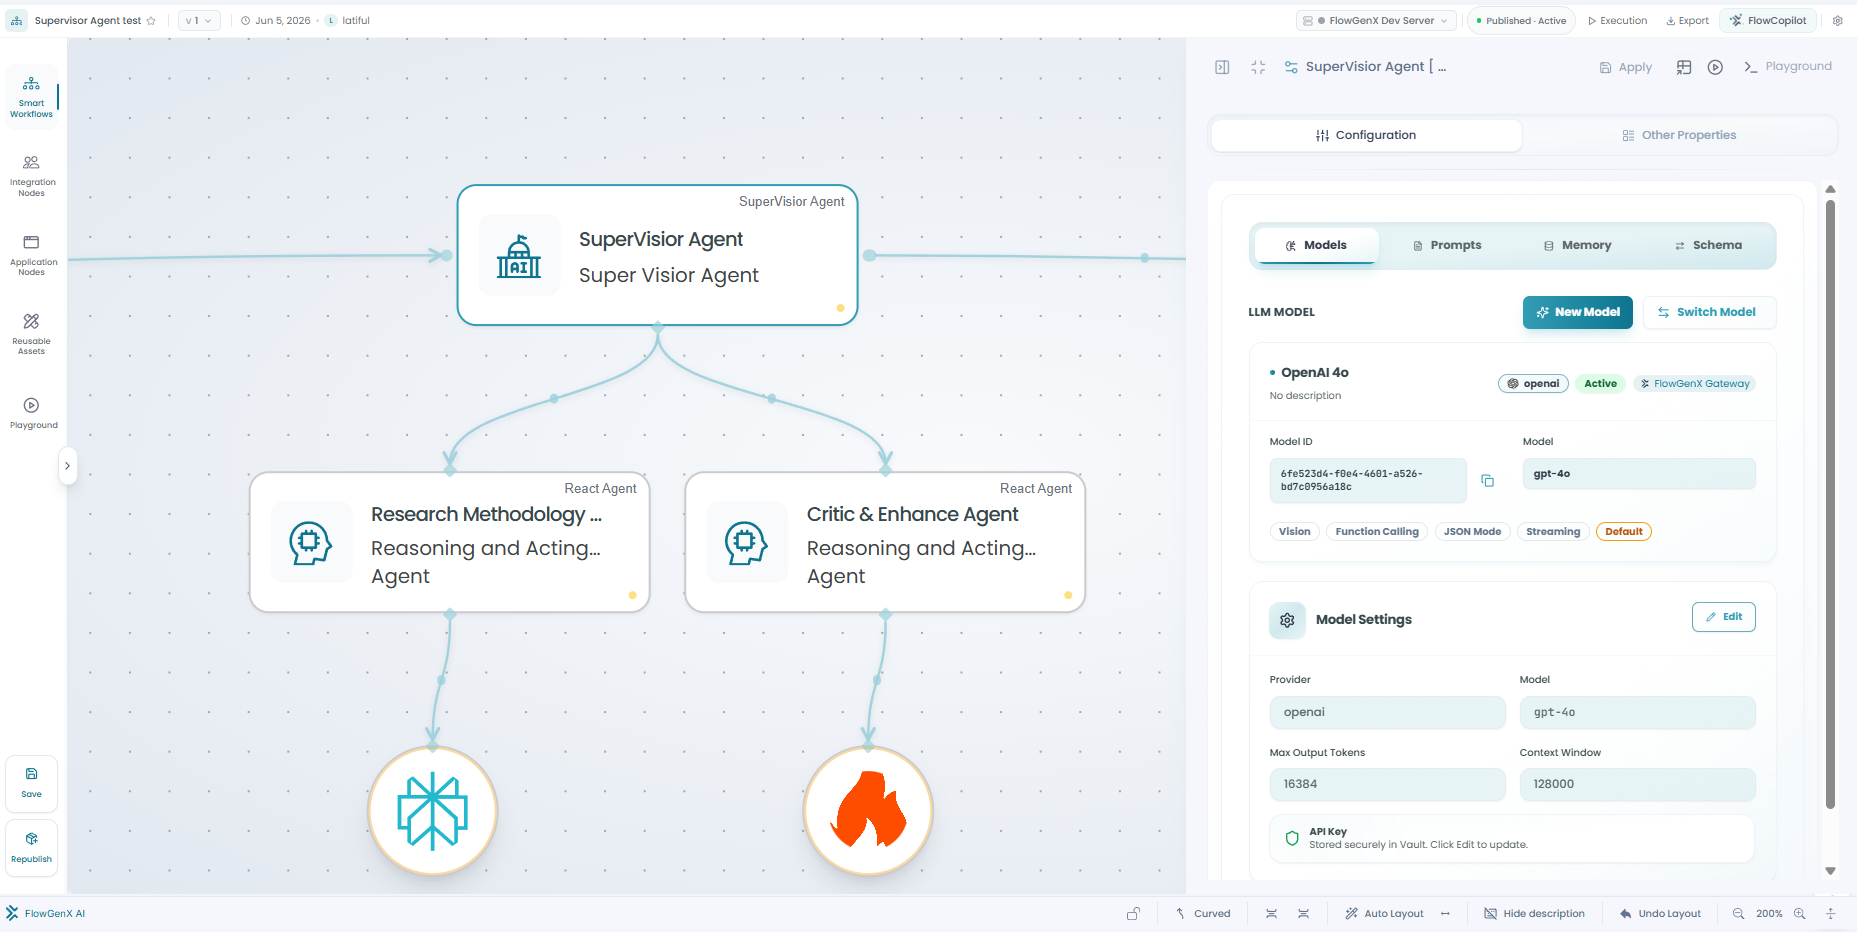Toggle Hide description in bottom bar
This screenshot has height=932, width=1857.
[x=1534, y=914]
